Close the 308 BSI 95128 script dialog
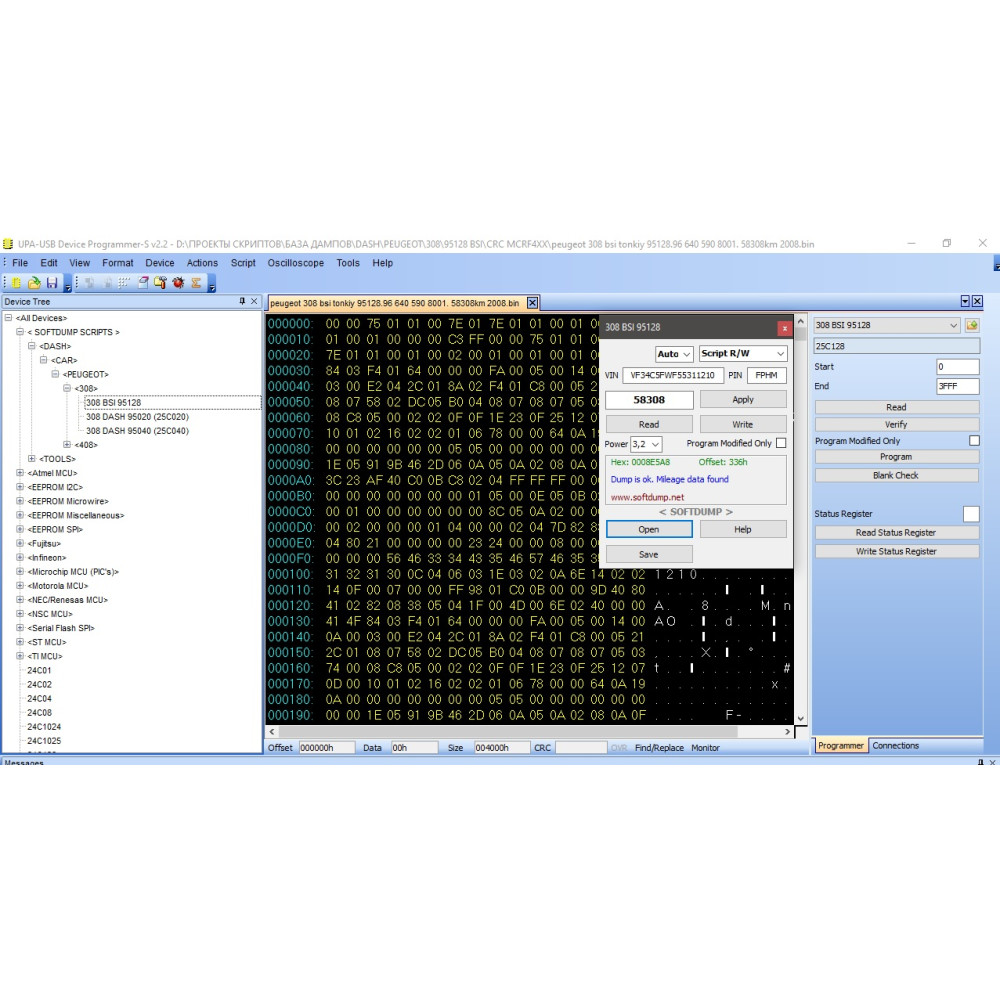Screen dimensions: 1000x1000 pyautogui.click(x=784, y=328)
